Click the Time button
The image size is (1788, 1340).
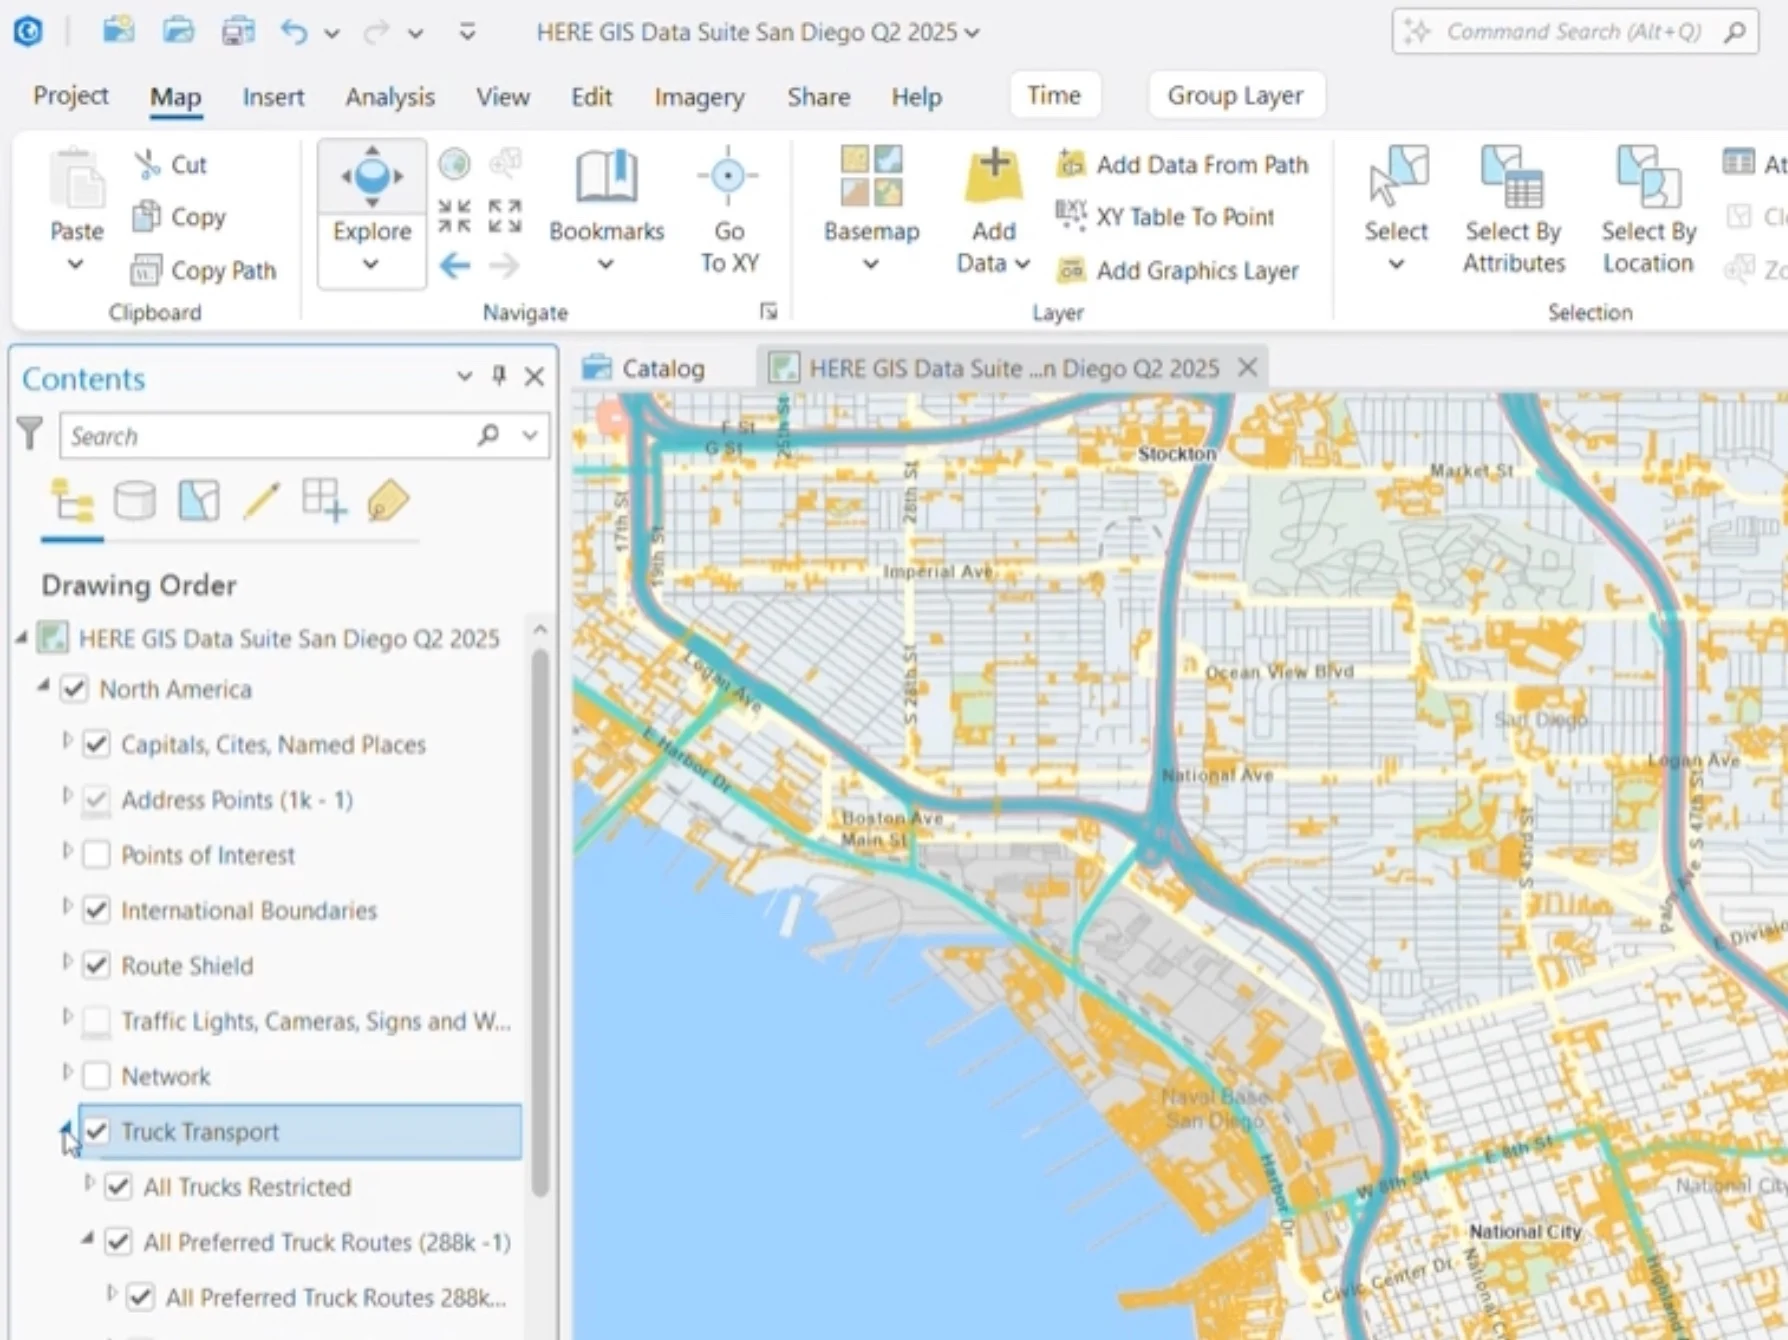click(1054, 95)
